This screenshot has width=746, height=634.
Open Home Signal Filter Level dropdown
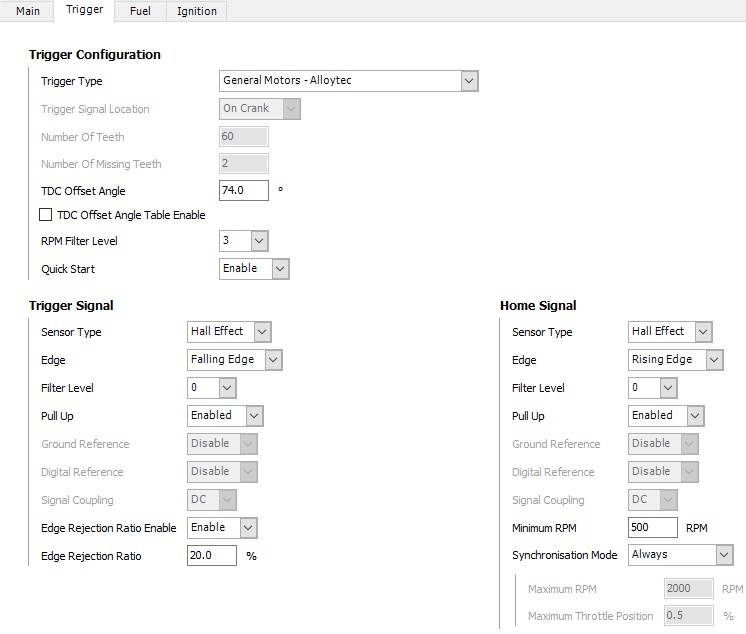pos(653,388)
